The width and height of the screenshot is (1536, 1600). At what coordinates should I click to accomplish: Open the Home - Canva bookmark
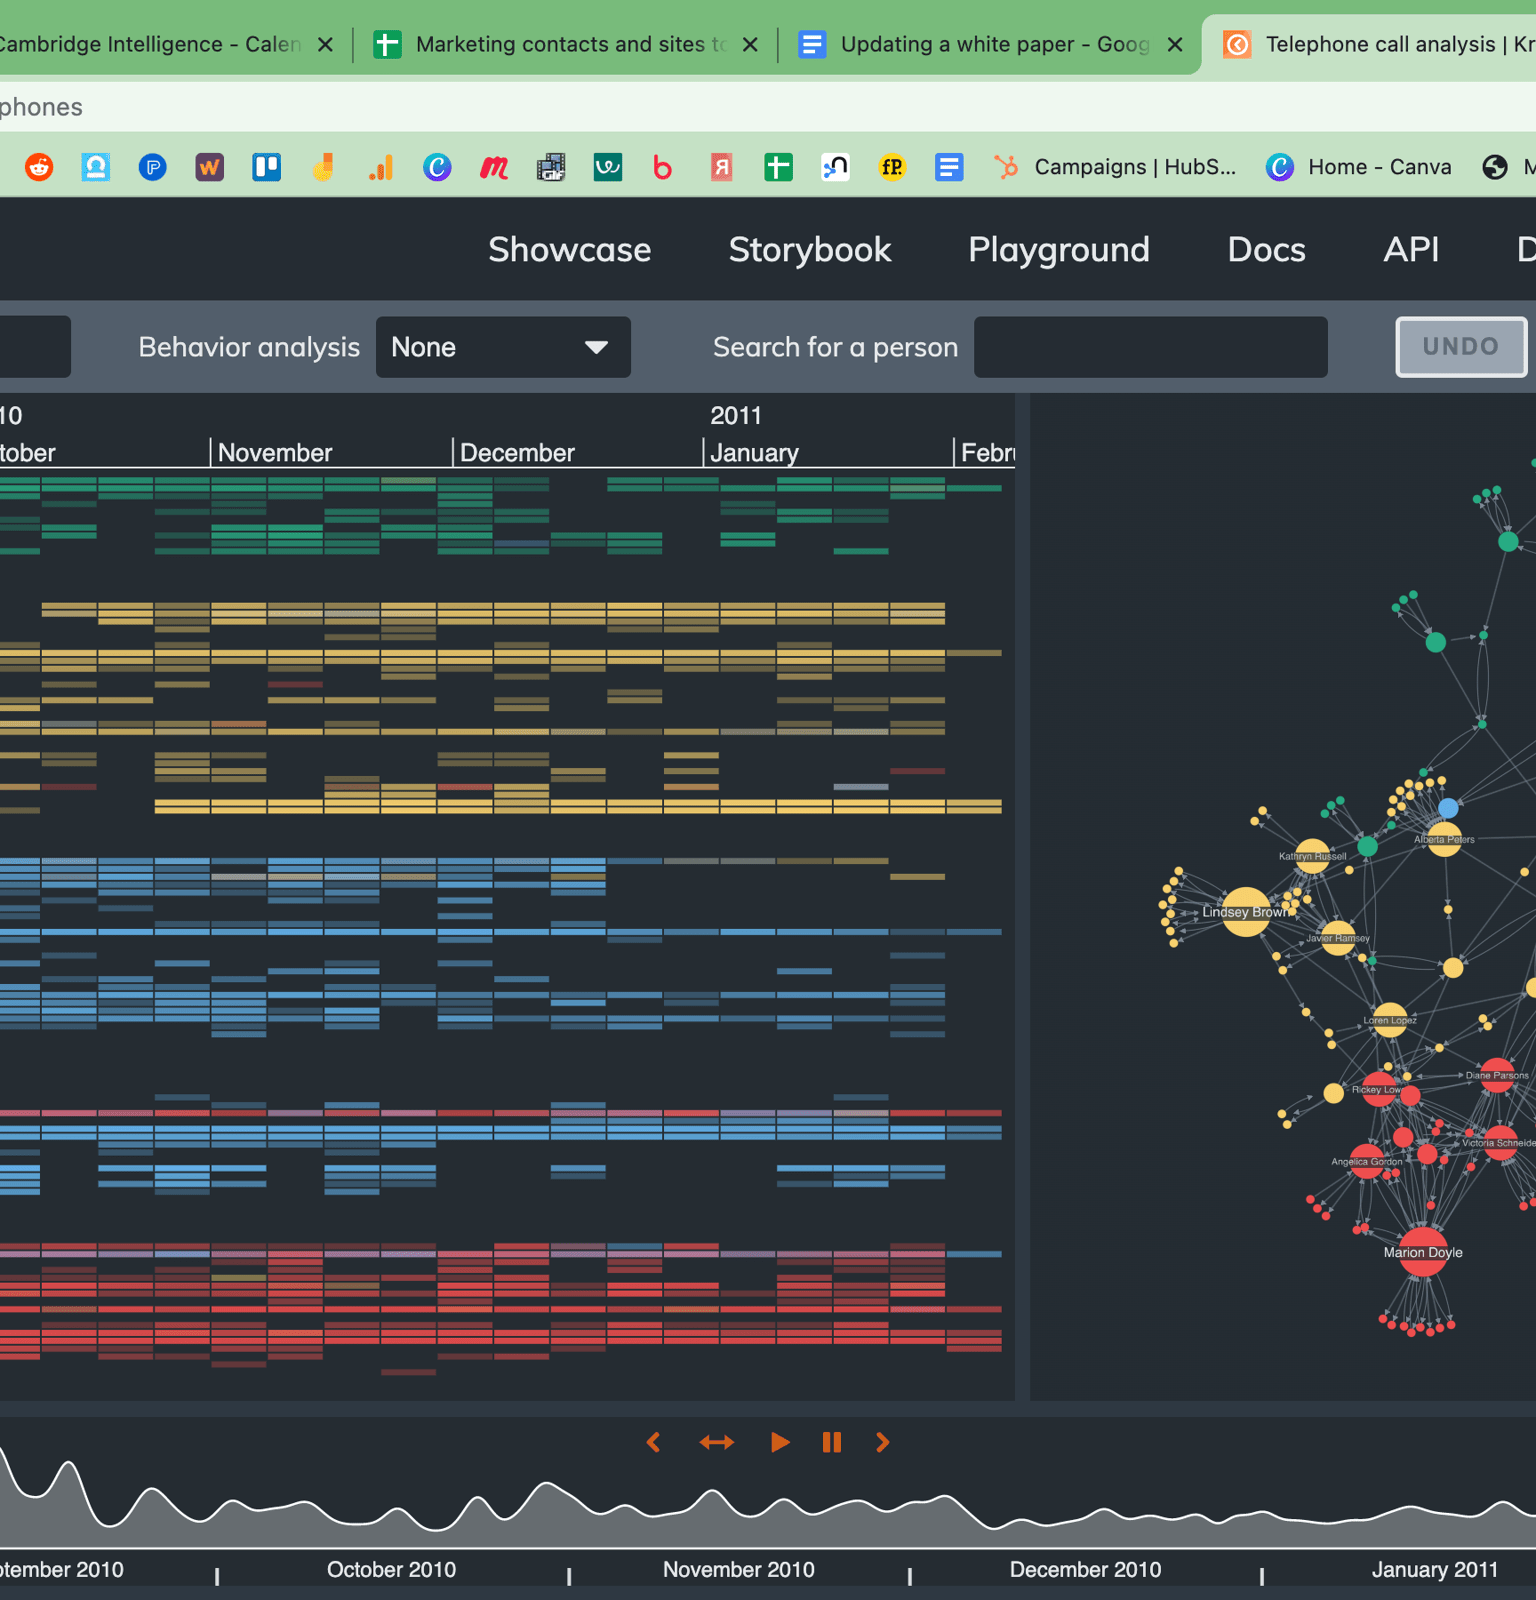[1359, 167]
